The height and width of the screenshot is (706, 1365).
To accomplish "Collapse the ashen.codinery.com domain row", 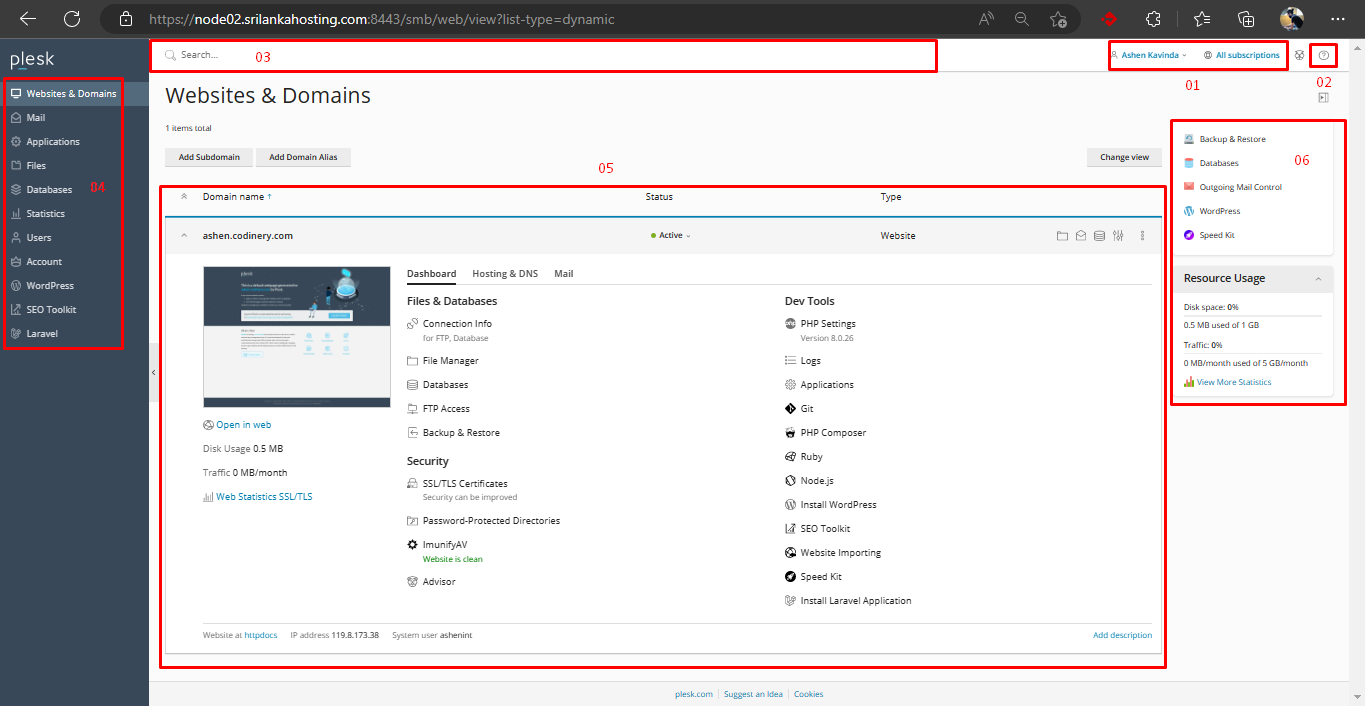I will pos(183,236).
